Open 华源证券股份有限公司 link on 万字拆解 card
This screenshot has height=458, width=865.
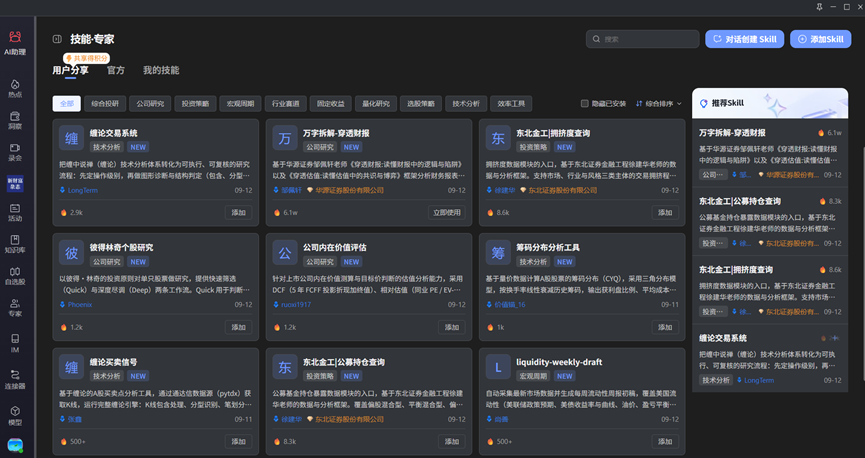pos(349,190)
